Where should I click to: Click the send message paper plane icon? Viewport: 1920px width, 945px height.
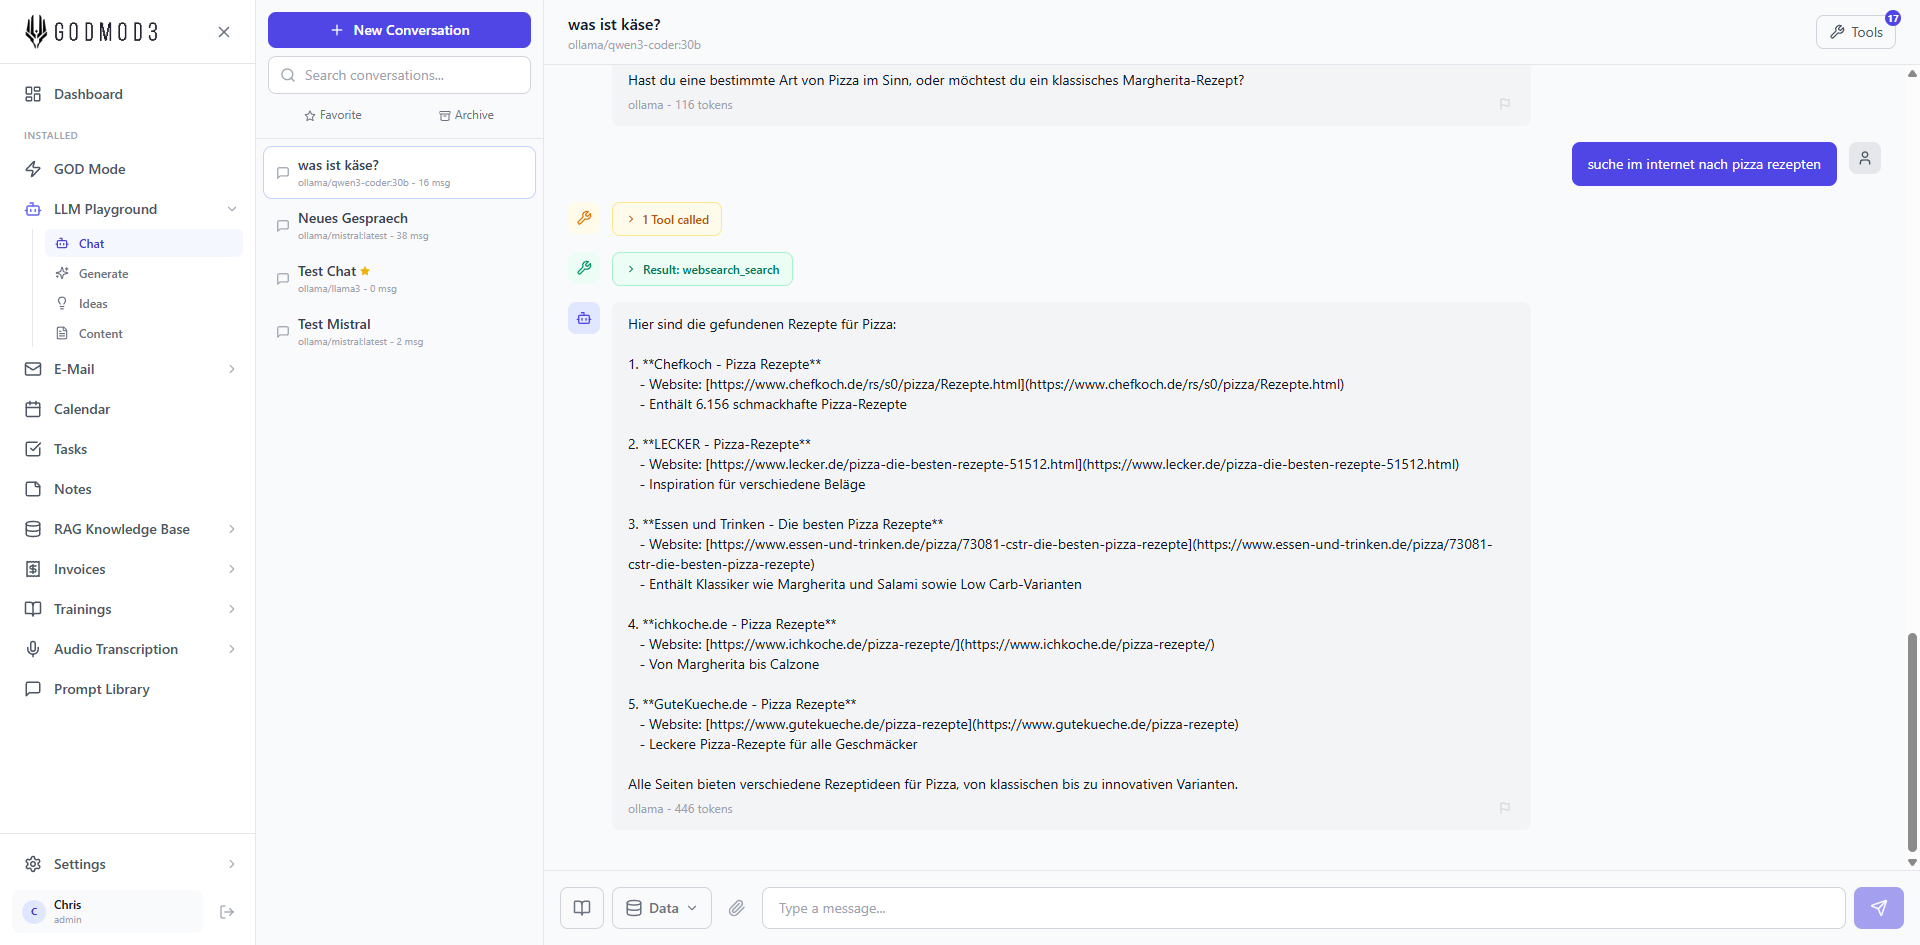pos(1878,908)
